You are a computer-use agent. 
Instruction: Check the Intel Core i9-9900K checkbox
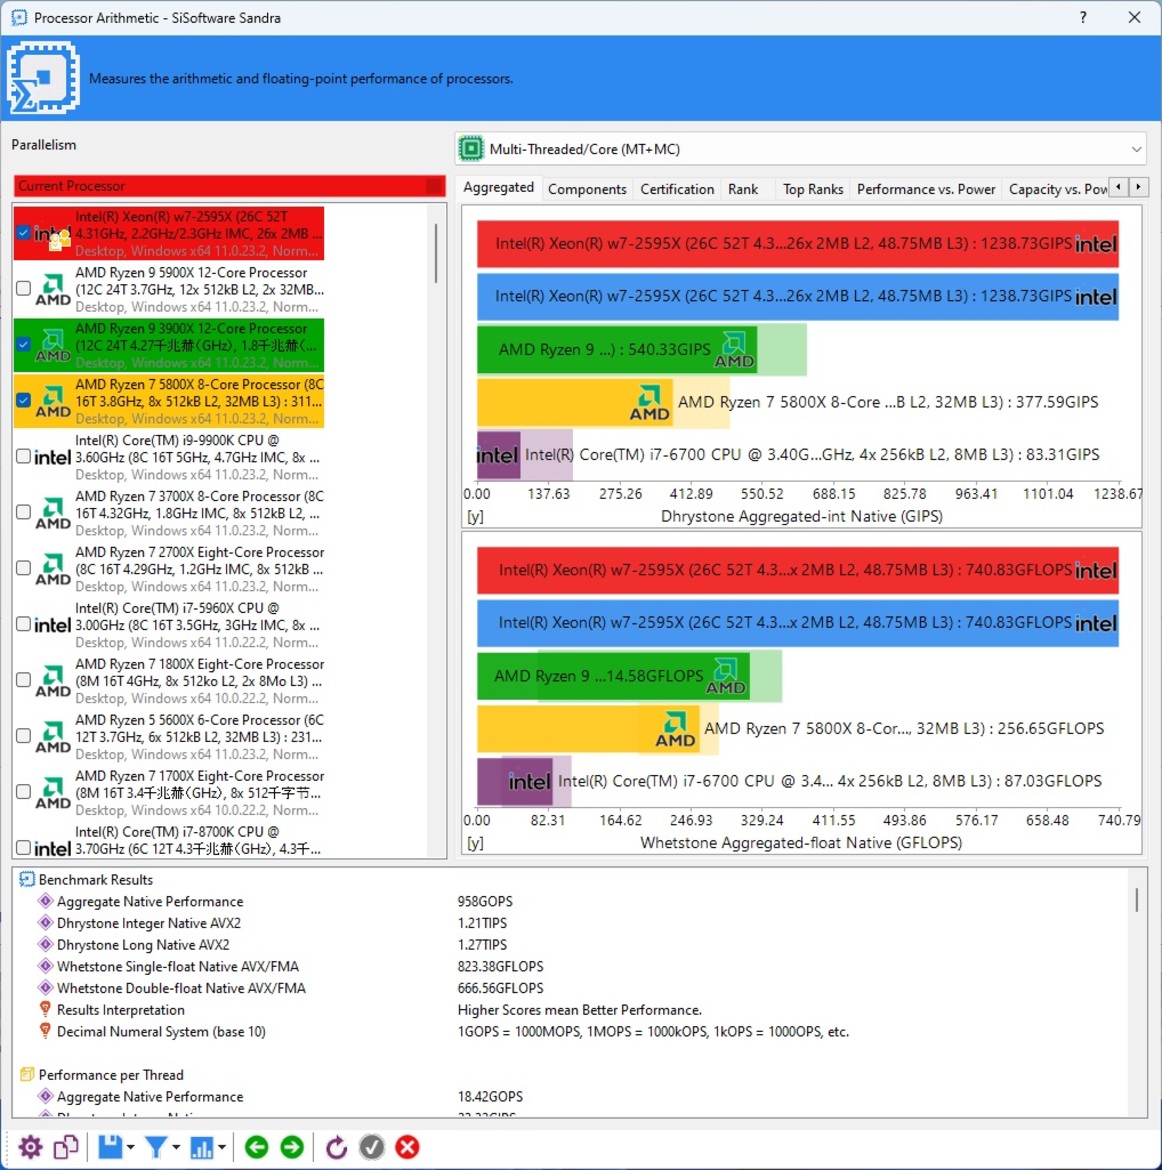click(x=23, y=456)
